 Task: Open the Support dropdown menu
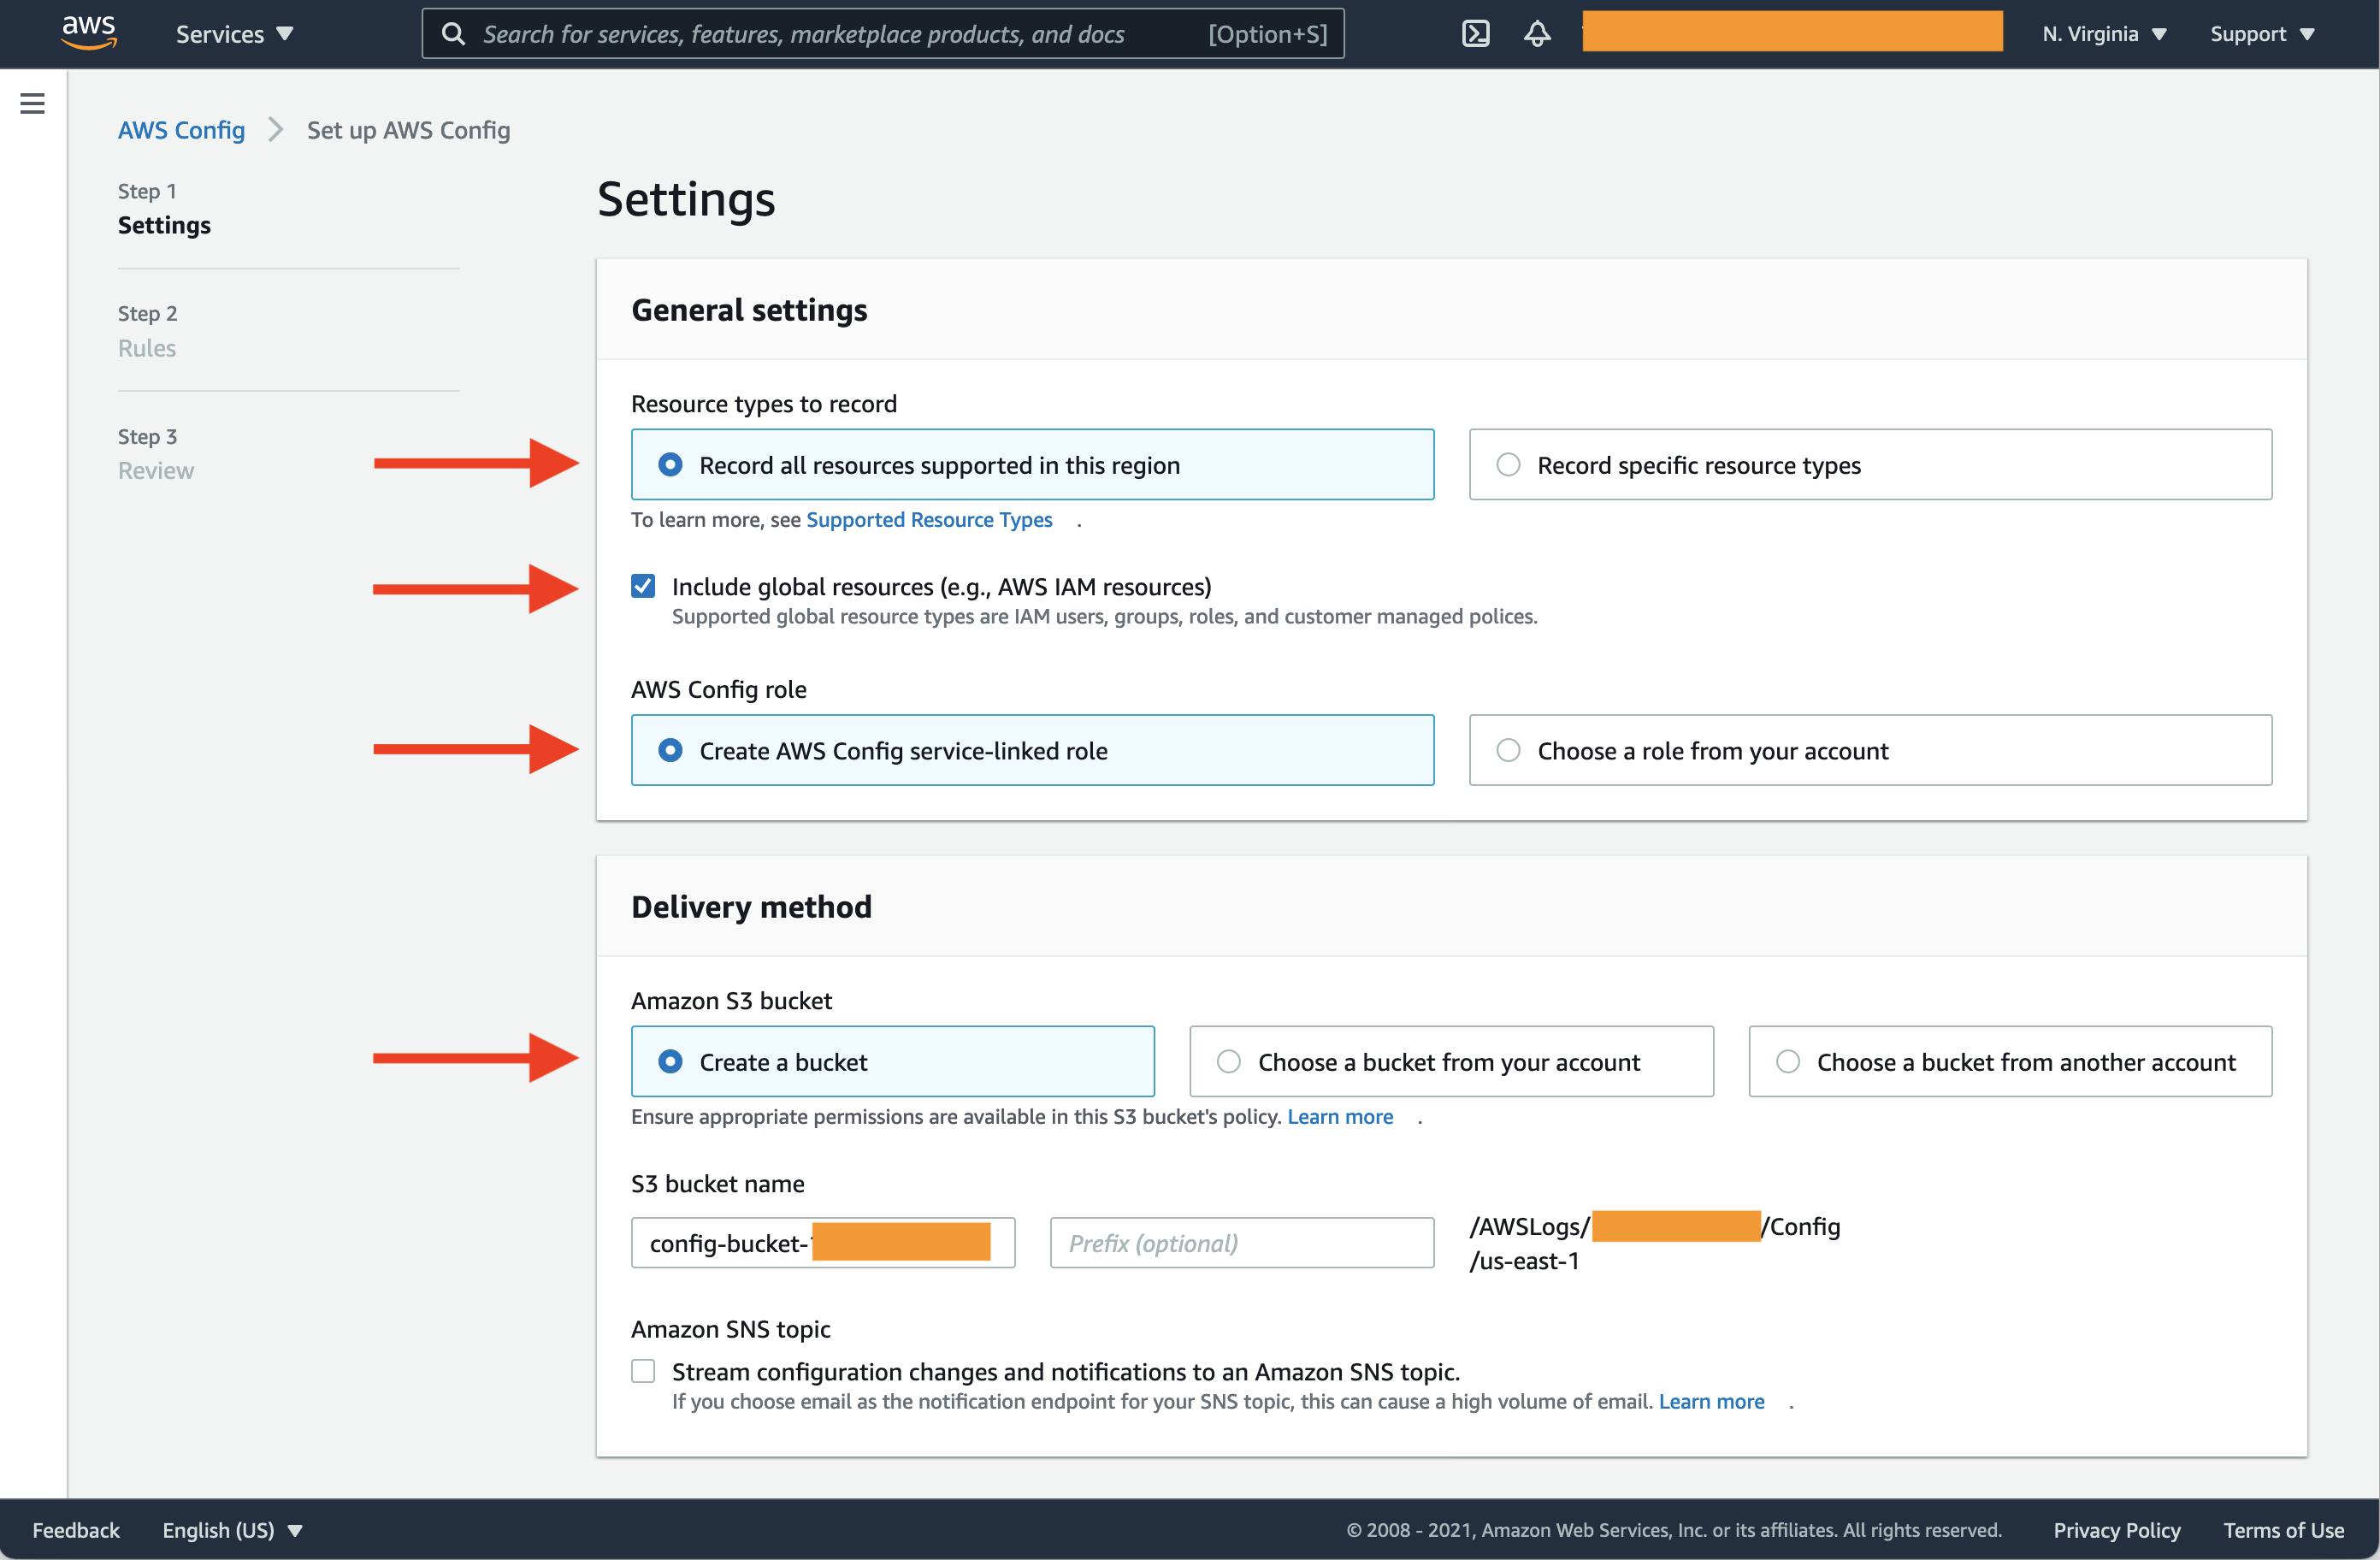pos(2262,34)
